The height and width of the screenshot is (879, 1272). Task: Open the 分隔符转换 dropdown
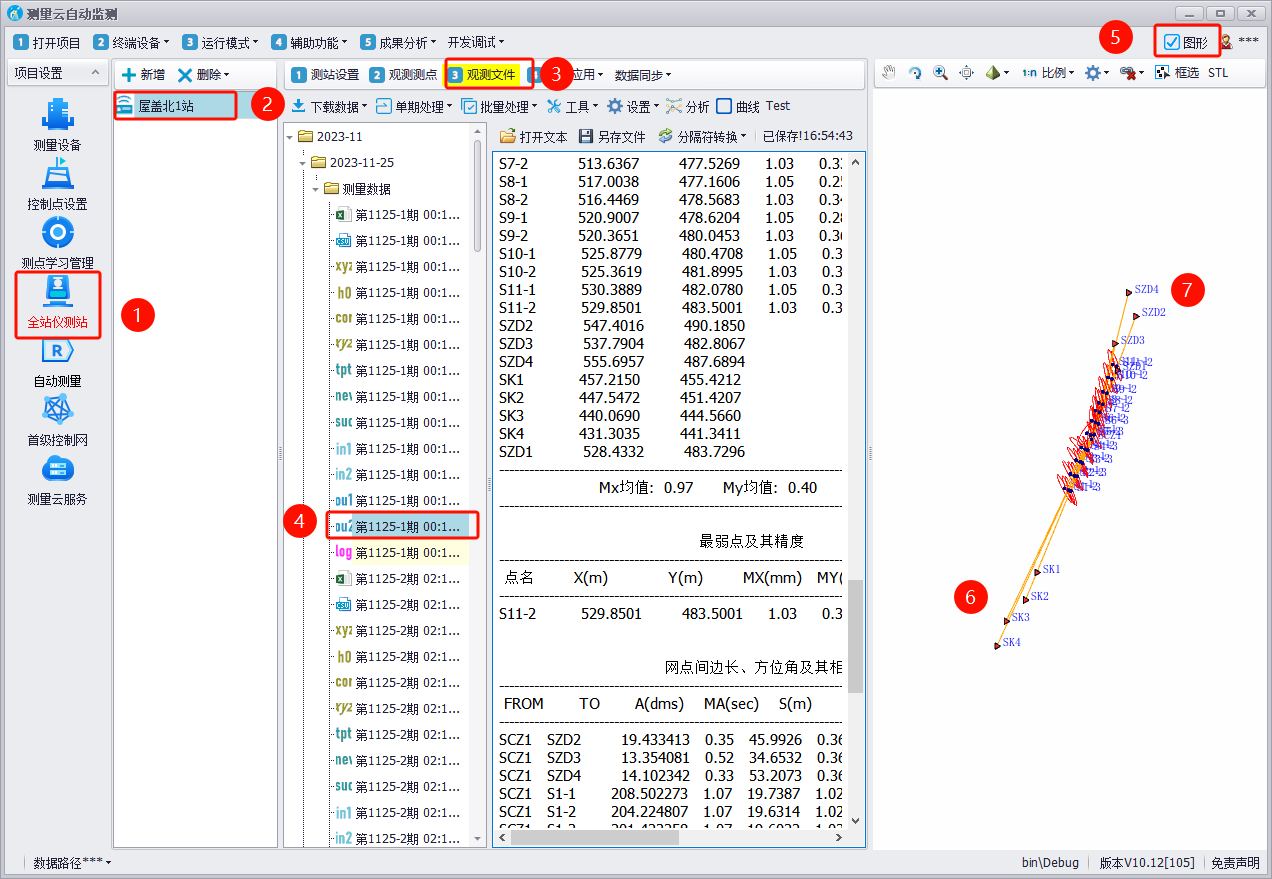tap(702, 136)
